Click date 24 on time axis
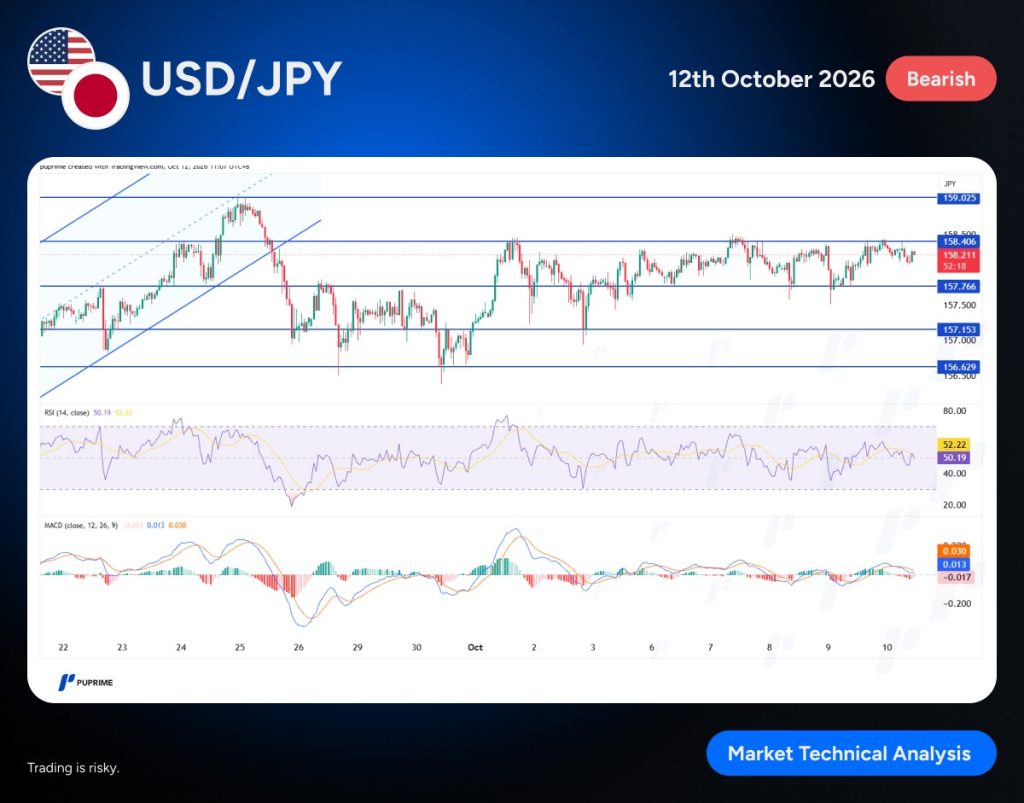Viewport: 1024px width, 803px height. point(181,647)
